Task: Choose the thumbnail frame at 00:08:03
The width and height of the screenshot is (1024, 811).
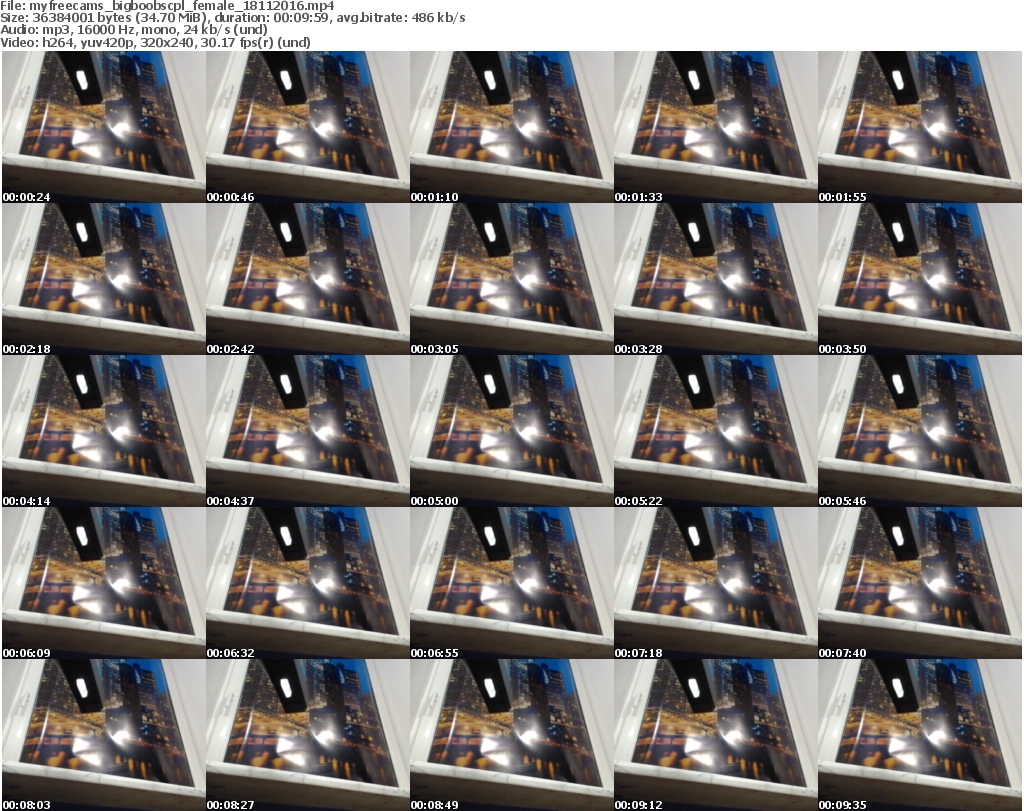Action: pos(104,735)
